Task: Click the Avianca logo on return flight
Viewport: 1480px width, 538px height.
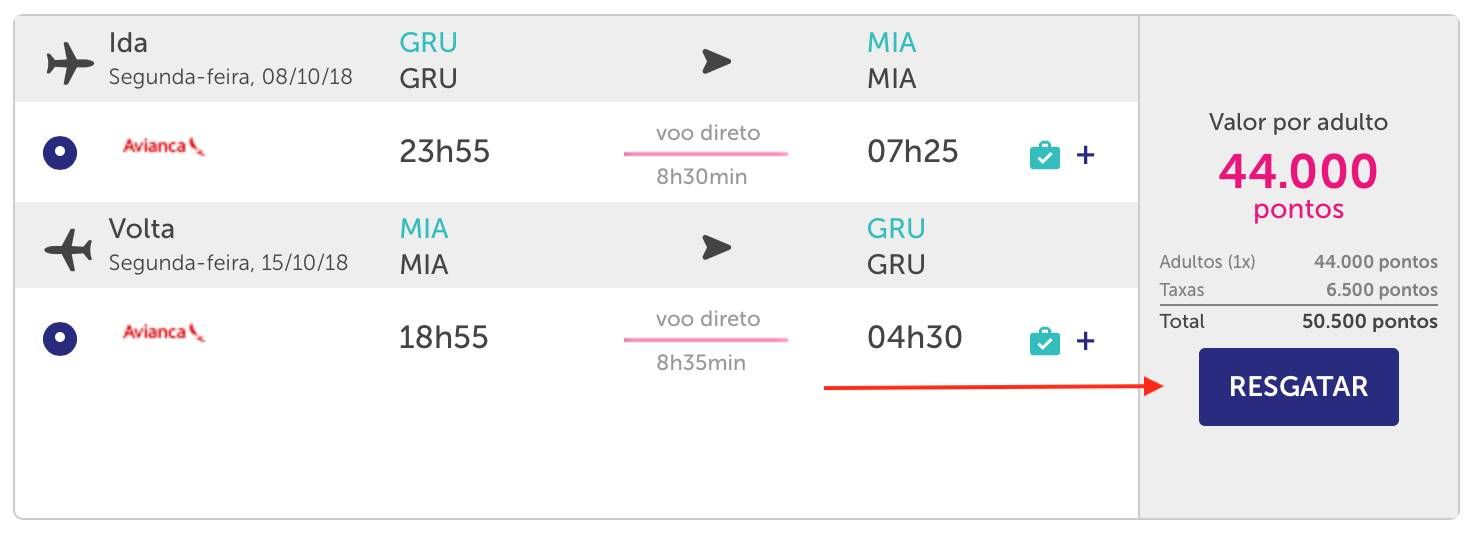Action: [x=164, y=332]
